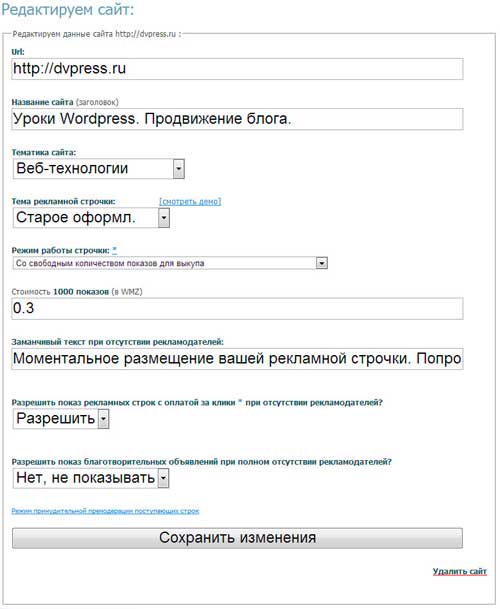The width and height of the screenshot is (500, 609).
Task: Open the Старое оформл. theme dropdown
Action: pyautogui.click(x=91, y=218)
